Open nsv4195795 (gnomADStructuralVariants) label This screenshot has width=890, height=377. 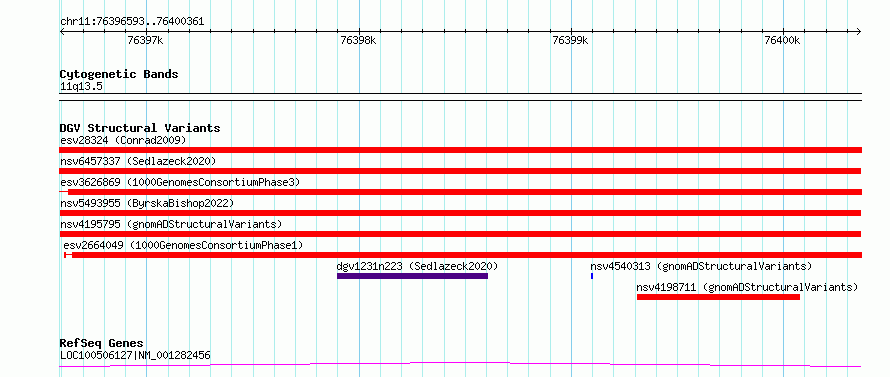click(171, 224)
